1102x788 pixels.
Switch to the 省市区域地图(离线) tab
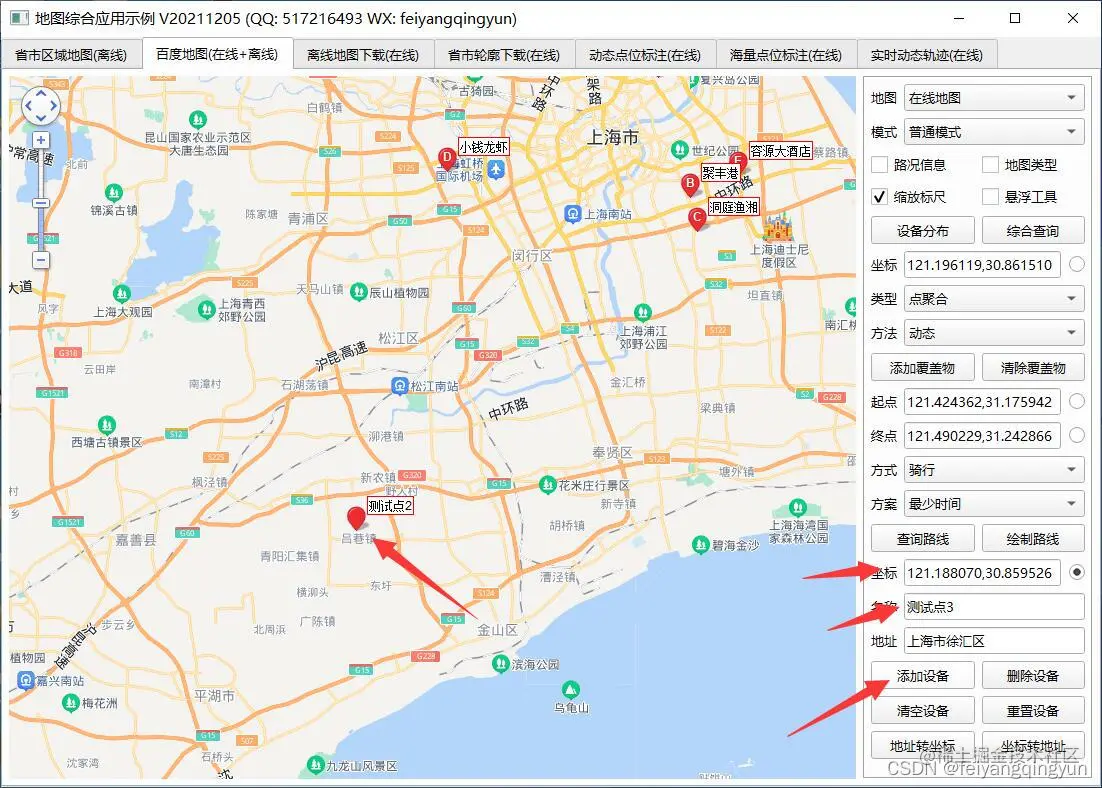click(x=71, y=55)
